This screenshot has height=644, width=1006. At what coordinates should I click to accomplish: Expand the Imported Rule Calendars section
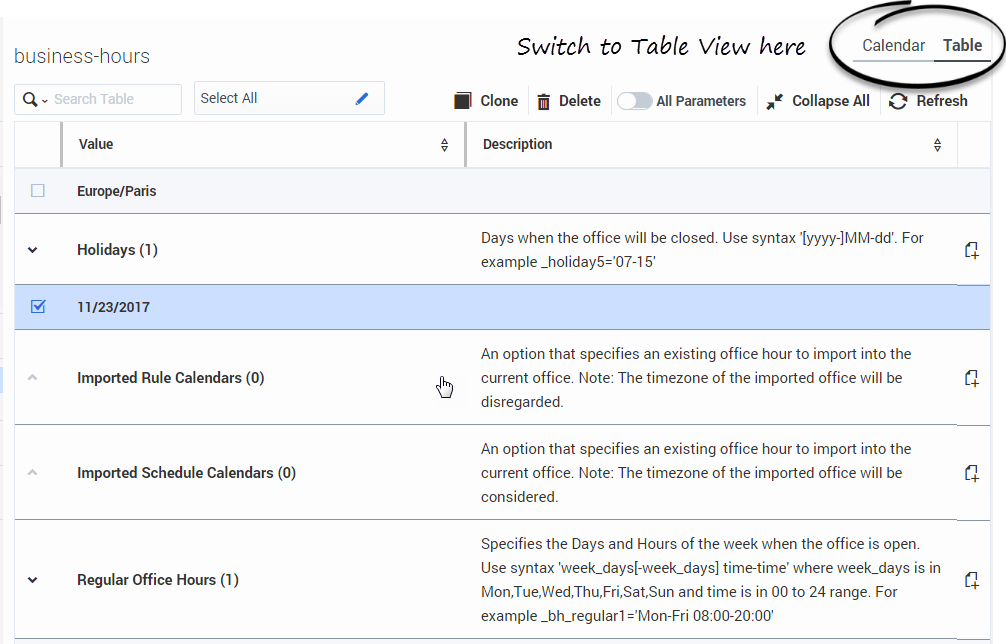click(32, 378)
